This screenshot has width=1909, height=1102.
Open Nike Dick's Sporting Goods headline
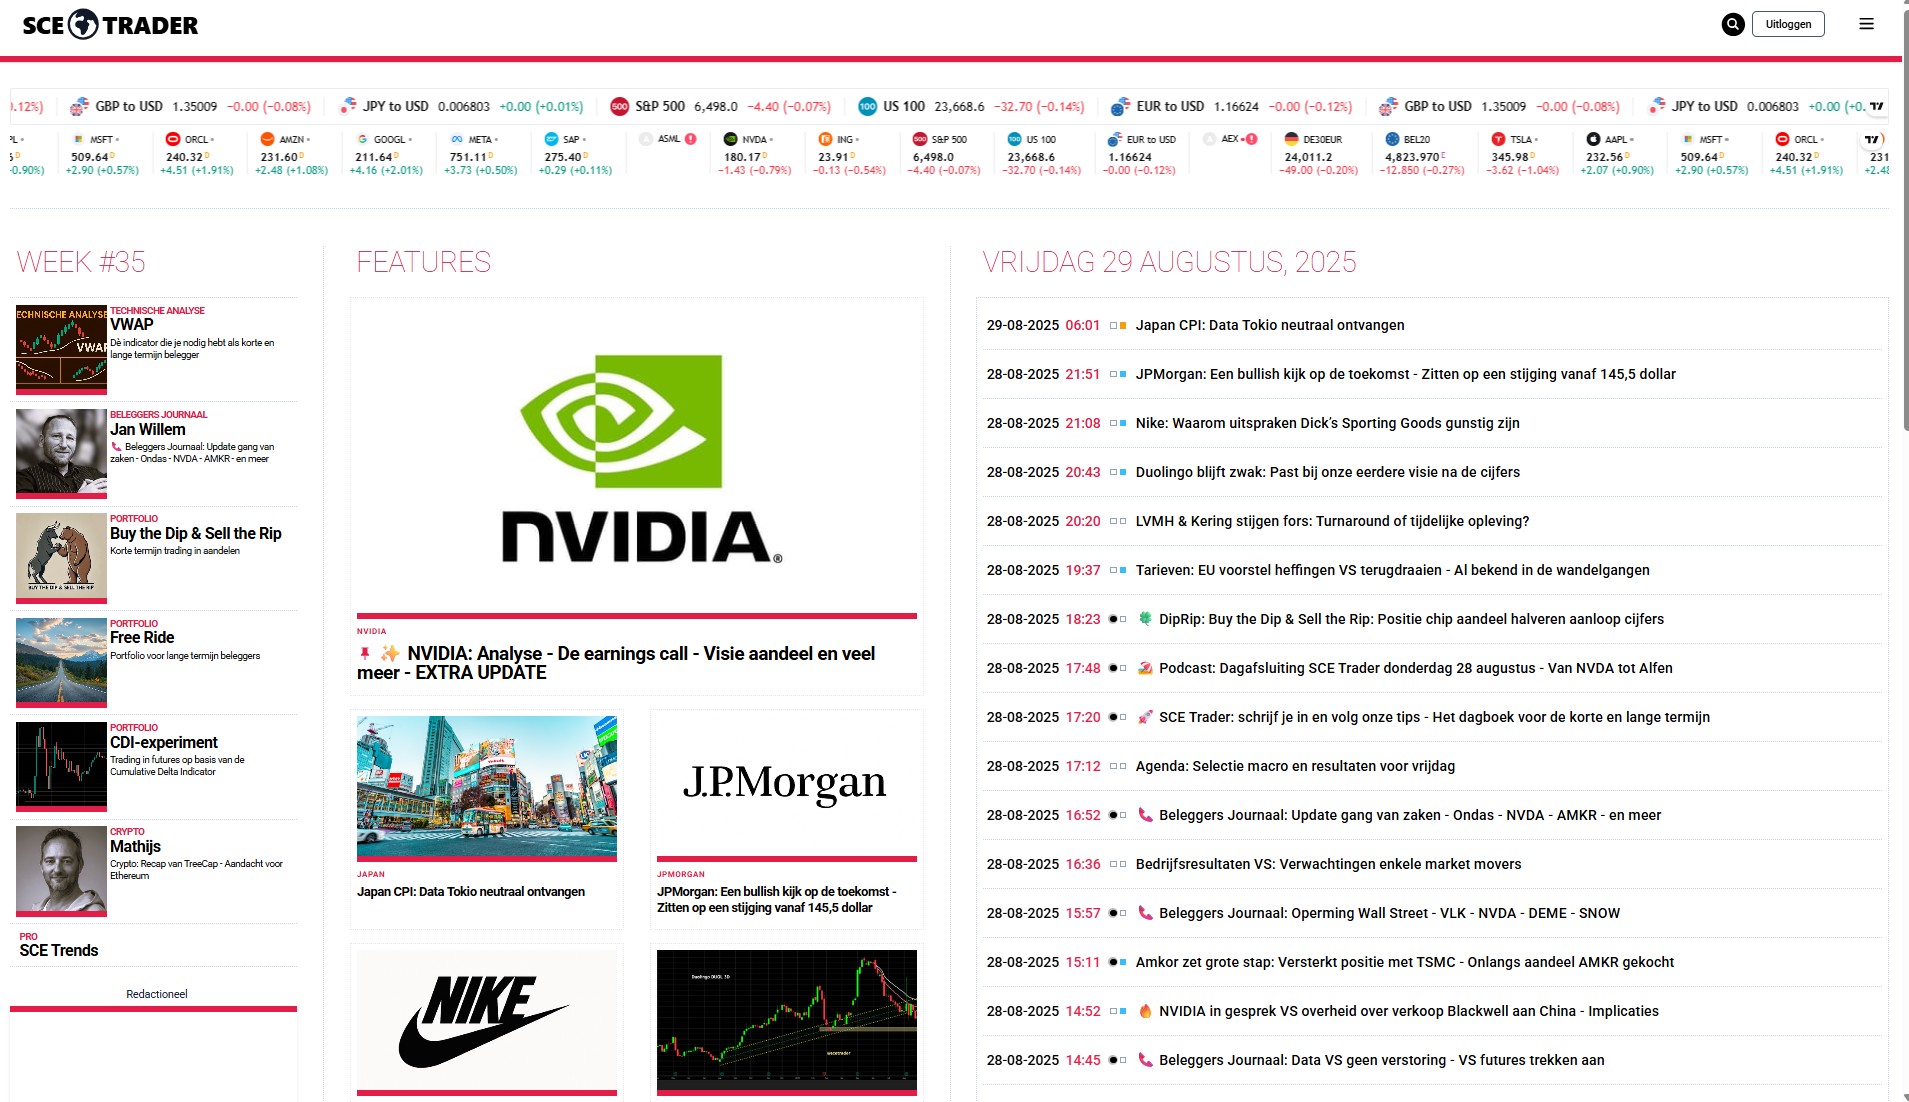click(x=1327, y=423)
